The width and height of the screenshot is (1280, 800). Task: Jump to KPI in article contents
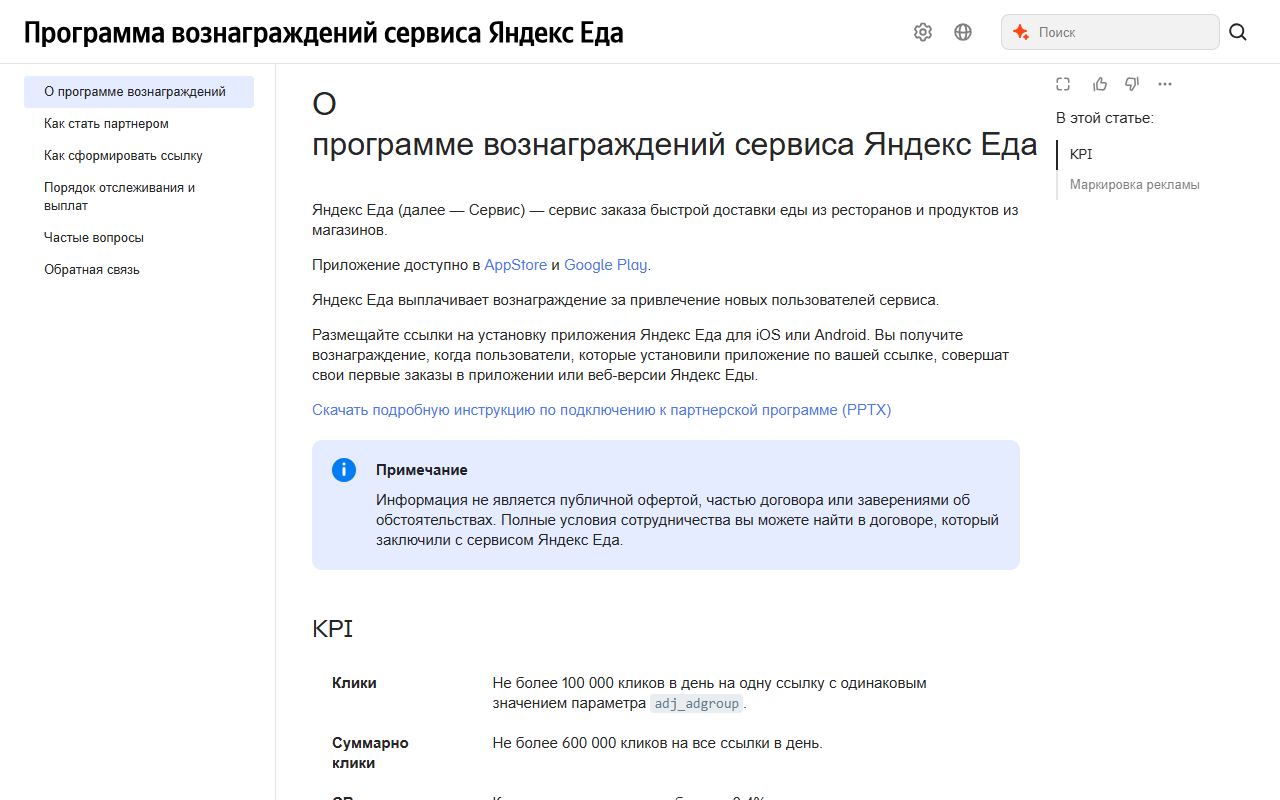[1081, 155]
